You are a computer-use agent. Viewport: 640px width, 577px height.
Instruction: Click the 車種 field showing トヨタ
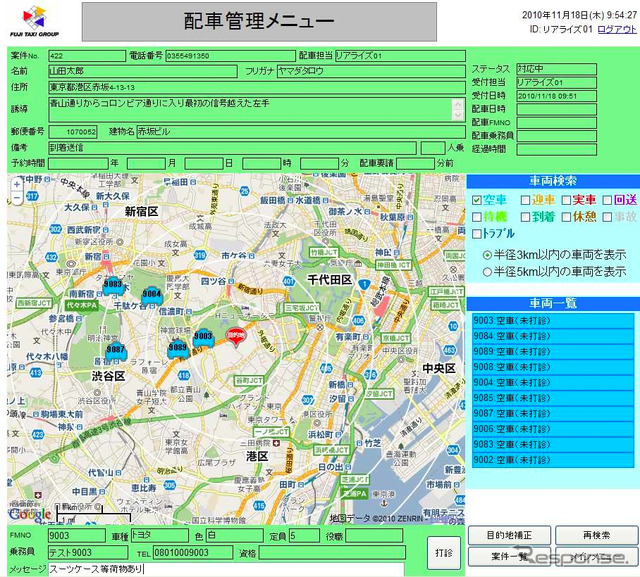coord(160,535)
